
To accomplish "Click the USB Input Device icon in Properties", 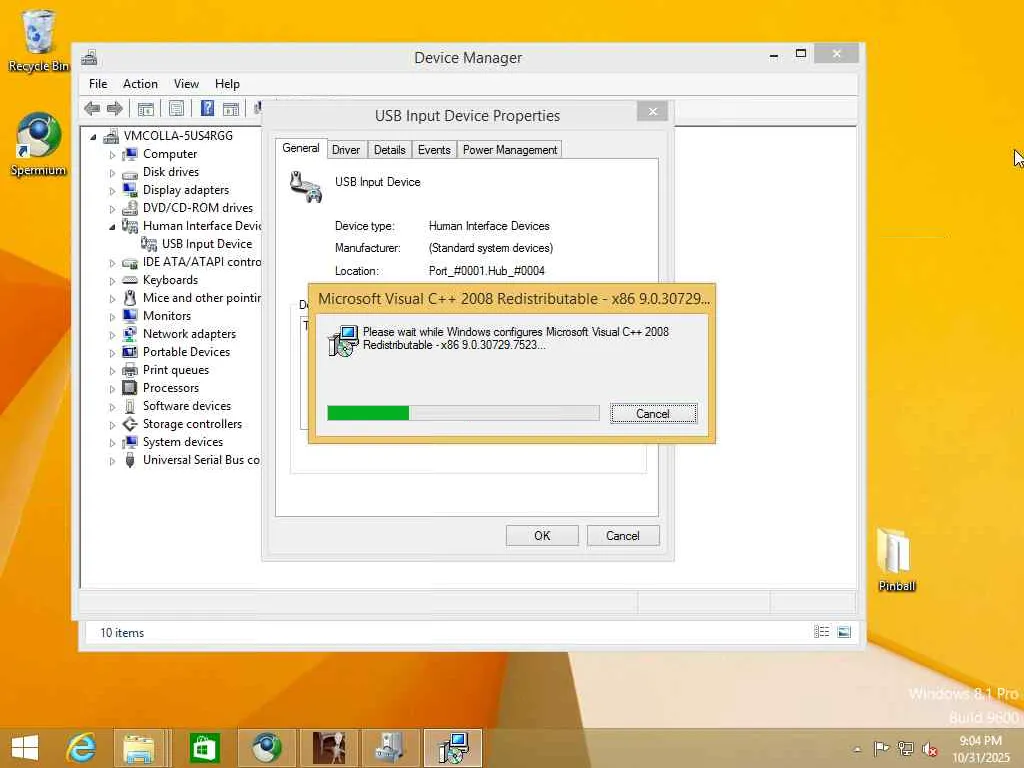I will click(306, 187).
